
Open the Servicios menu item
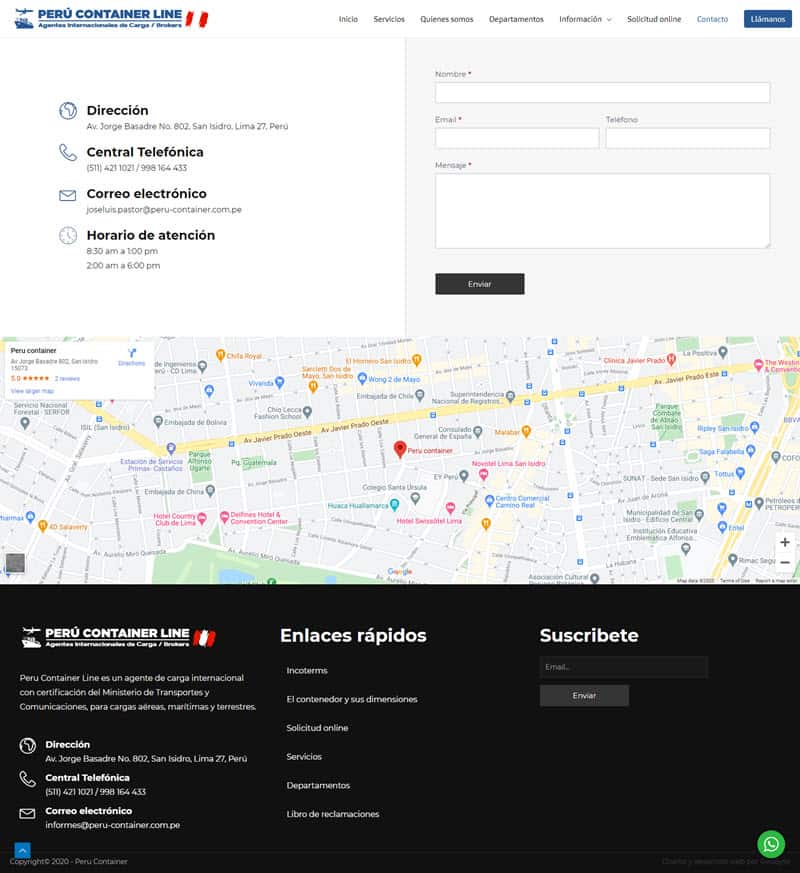389,19
